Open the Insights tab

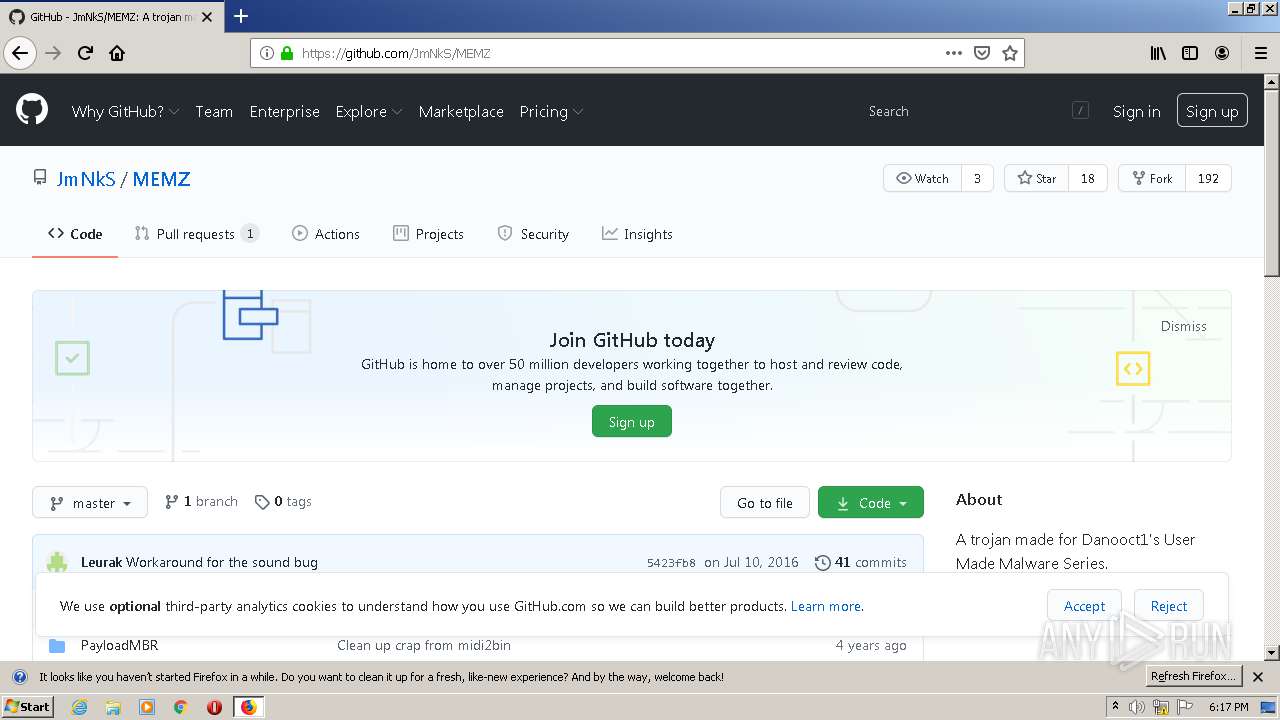tap(637, 234)
